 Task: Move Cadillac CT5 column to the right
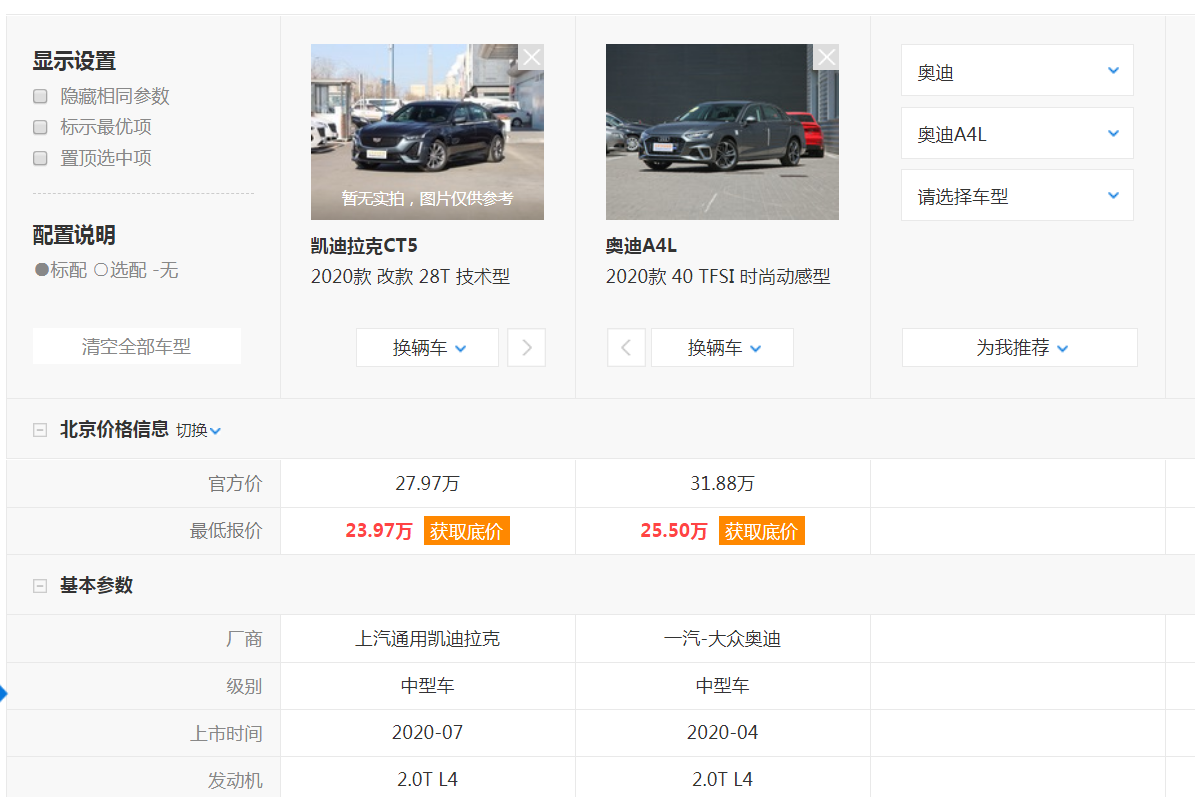(x=527, y=347)
